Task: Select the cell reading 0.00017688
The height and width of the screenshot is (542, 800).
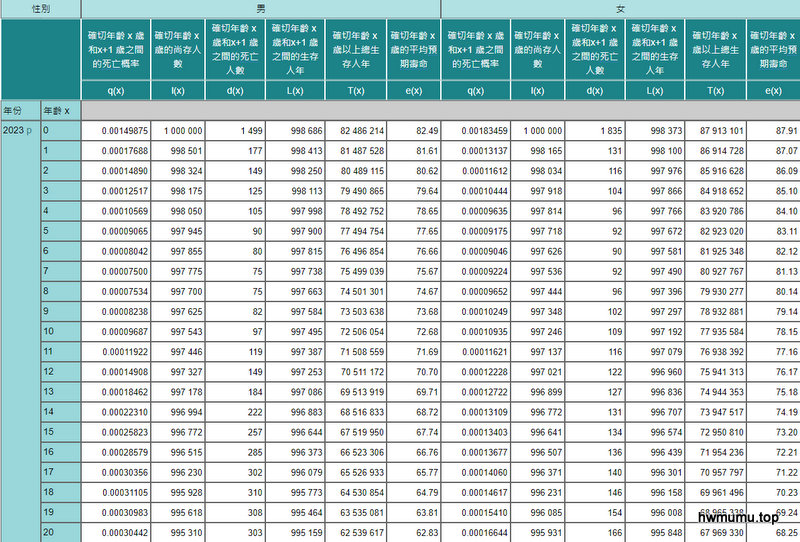Action: tap(116, 151)
